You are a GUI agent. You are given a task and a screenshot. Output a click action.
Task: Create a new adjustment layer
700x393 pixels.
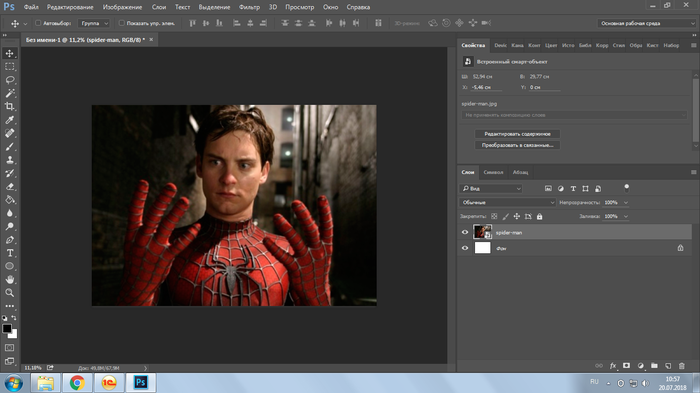pos(641,366)
